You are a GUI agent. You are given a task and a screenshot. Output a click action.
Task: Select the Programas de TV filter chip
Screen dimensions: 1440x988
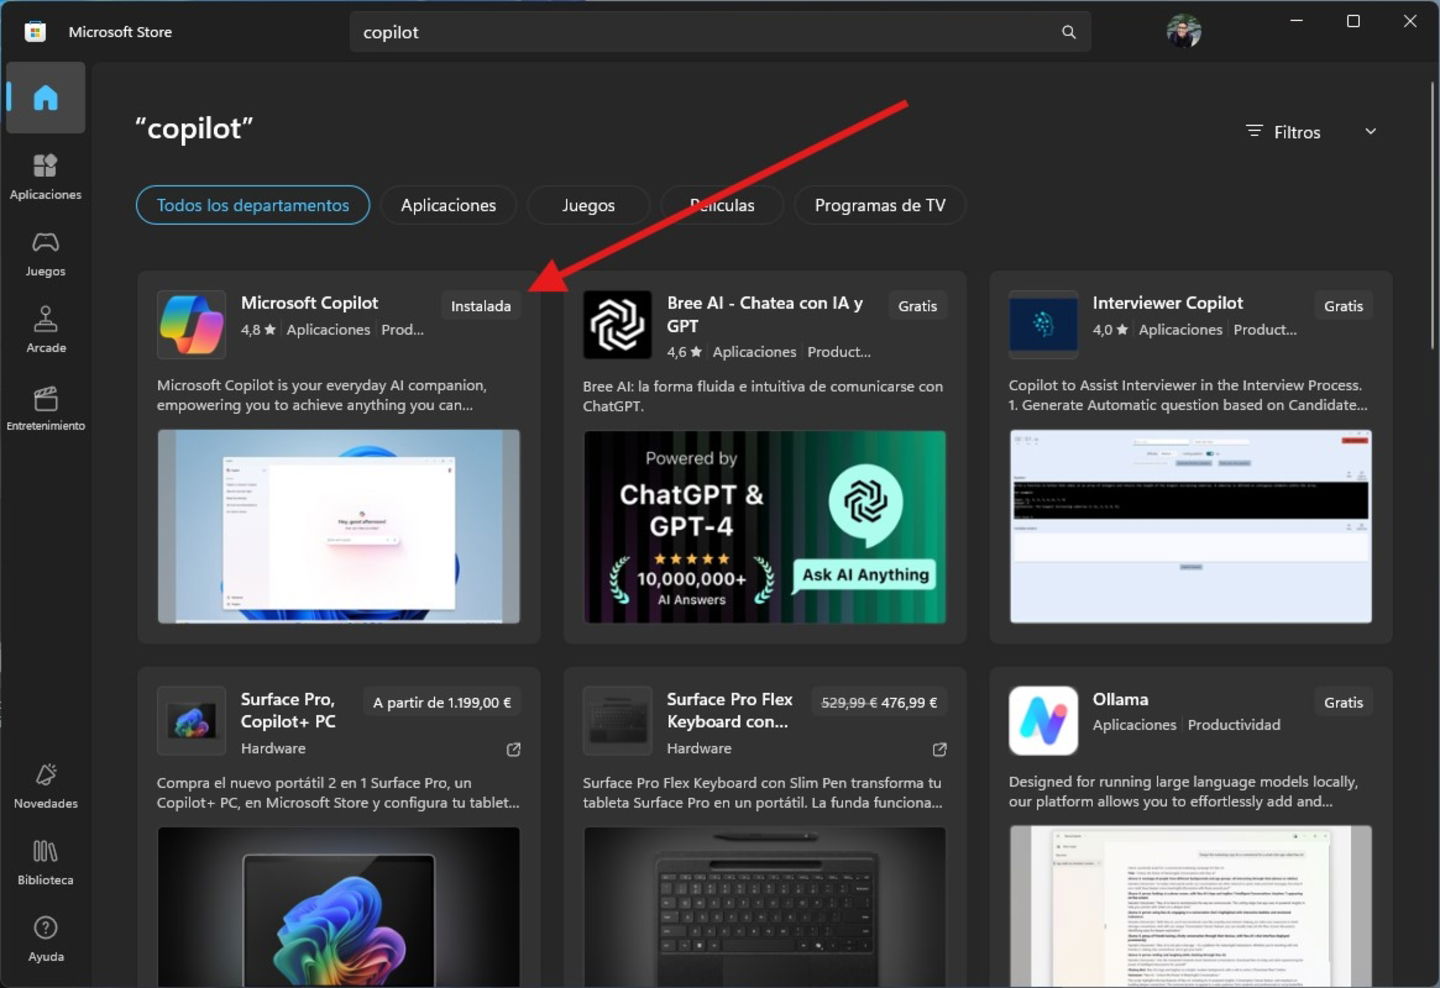point(880,205)
